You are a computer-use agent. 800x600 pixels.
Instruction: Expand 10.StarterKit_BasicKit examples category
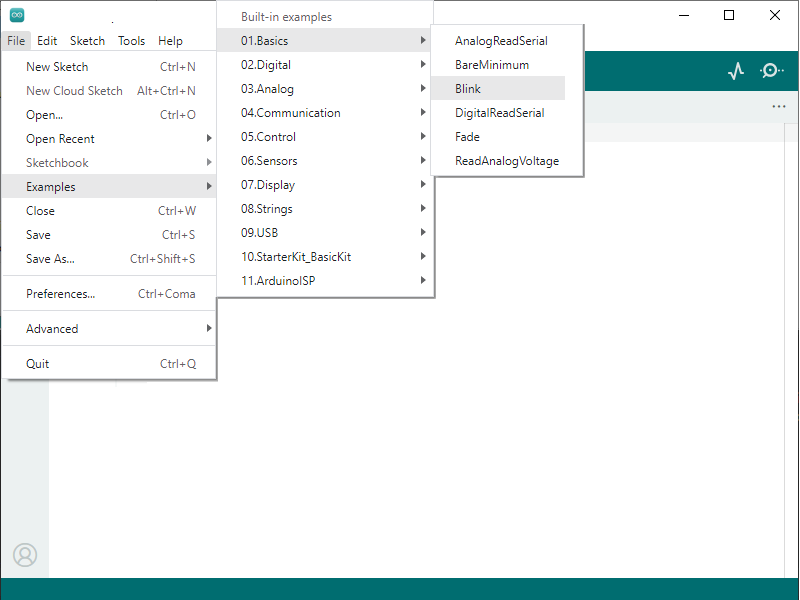[326, 257]
